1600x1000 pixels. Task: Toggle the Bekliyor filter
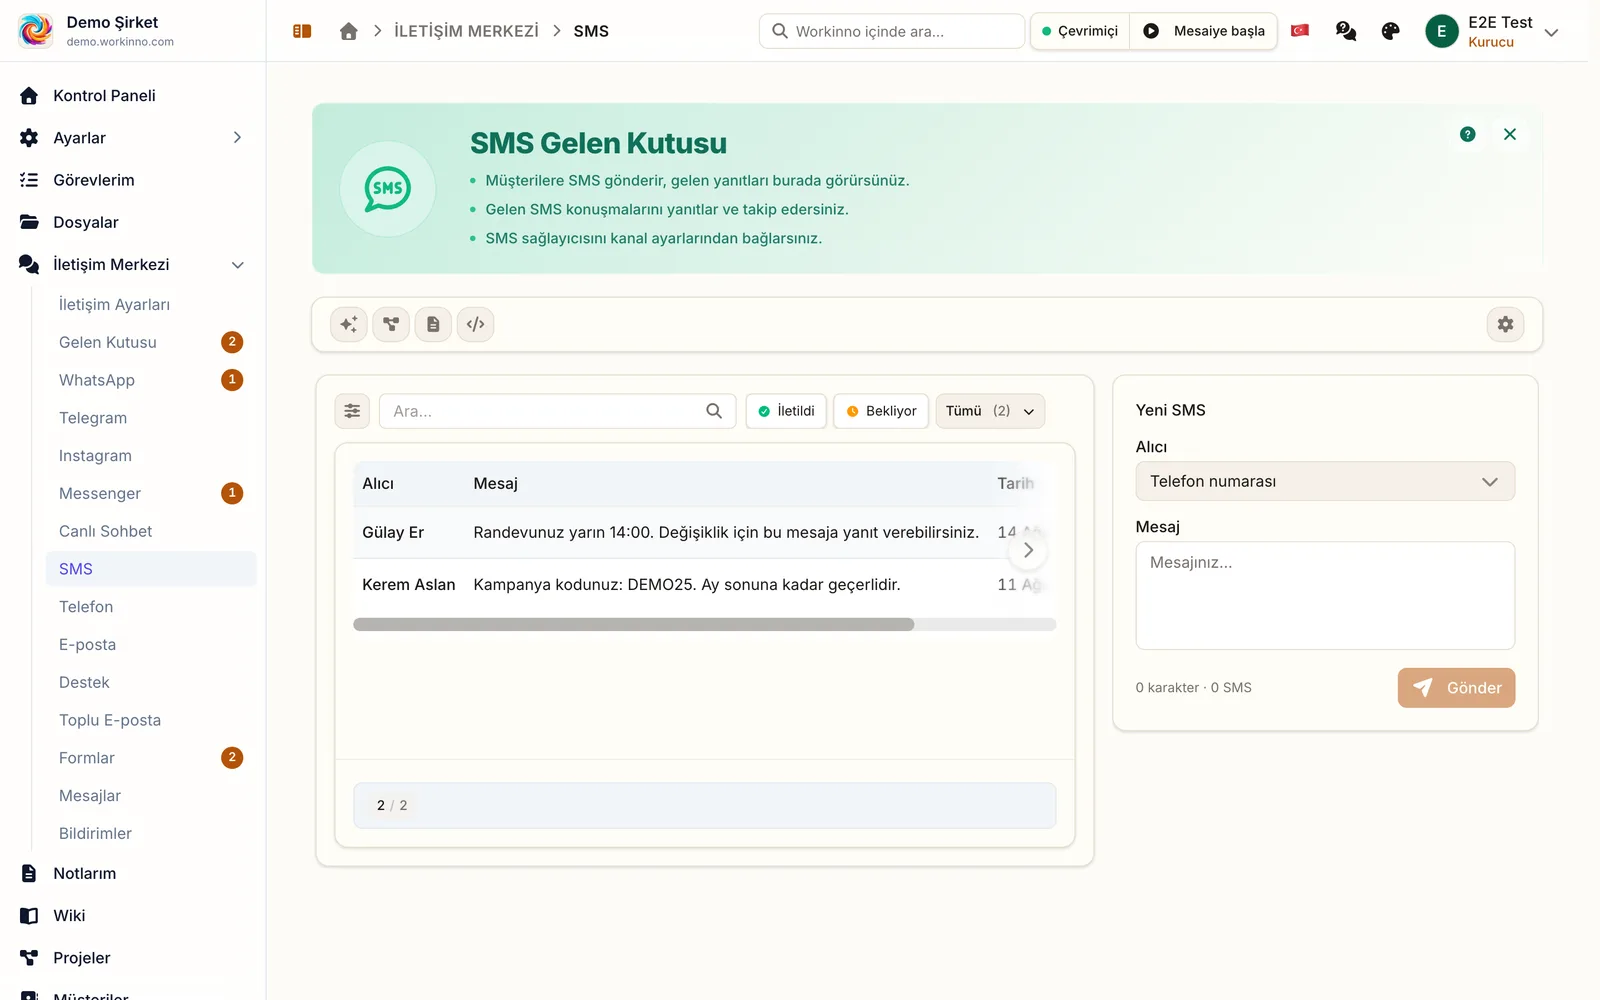coord(881,411)
